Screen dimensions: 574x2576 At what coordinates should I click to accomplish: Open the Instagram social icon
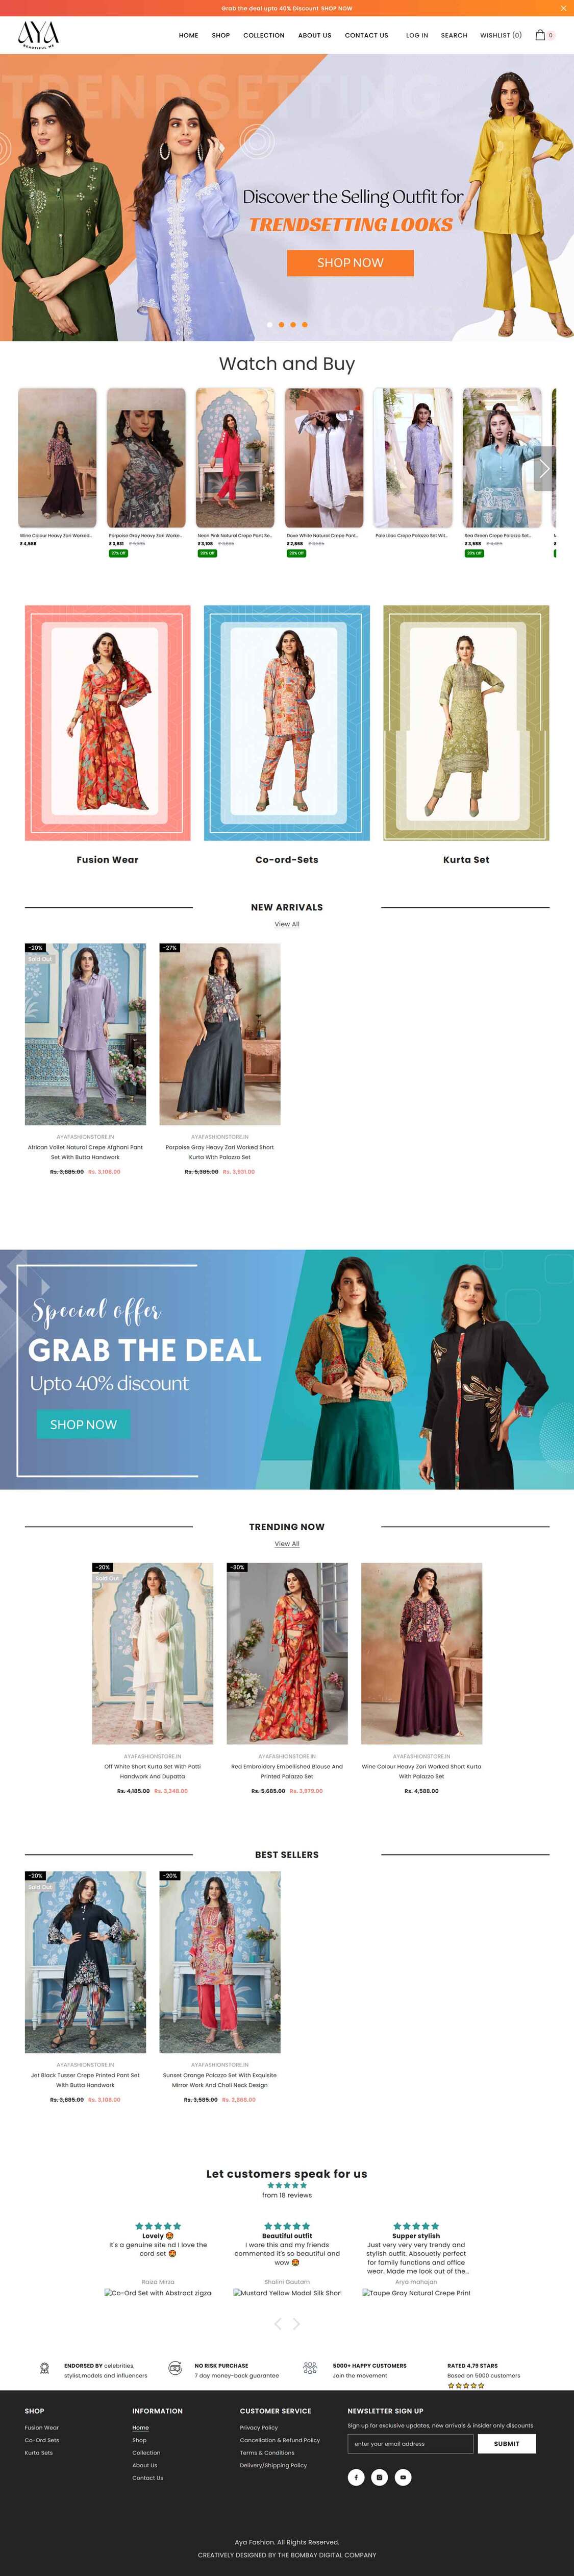[x=379, y=2477]
